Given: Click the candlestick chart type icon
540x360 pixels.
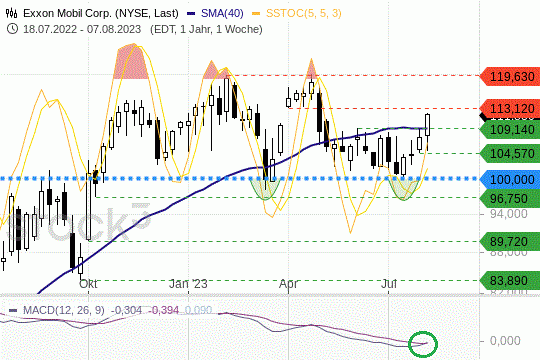Looking at the screenshot, I should click(11, 13).
